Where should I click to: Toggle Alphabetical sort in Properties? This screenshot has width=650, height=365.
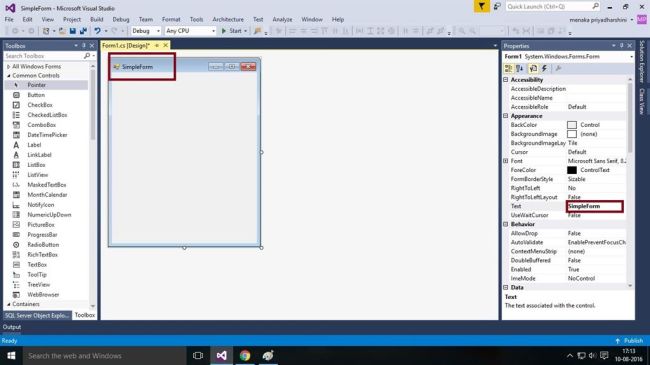(x=520, y=68)
